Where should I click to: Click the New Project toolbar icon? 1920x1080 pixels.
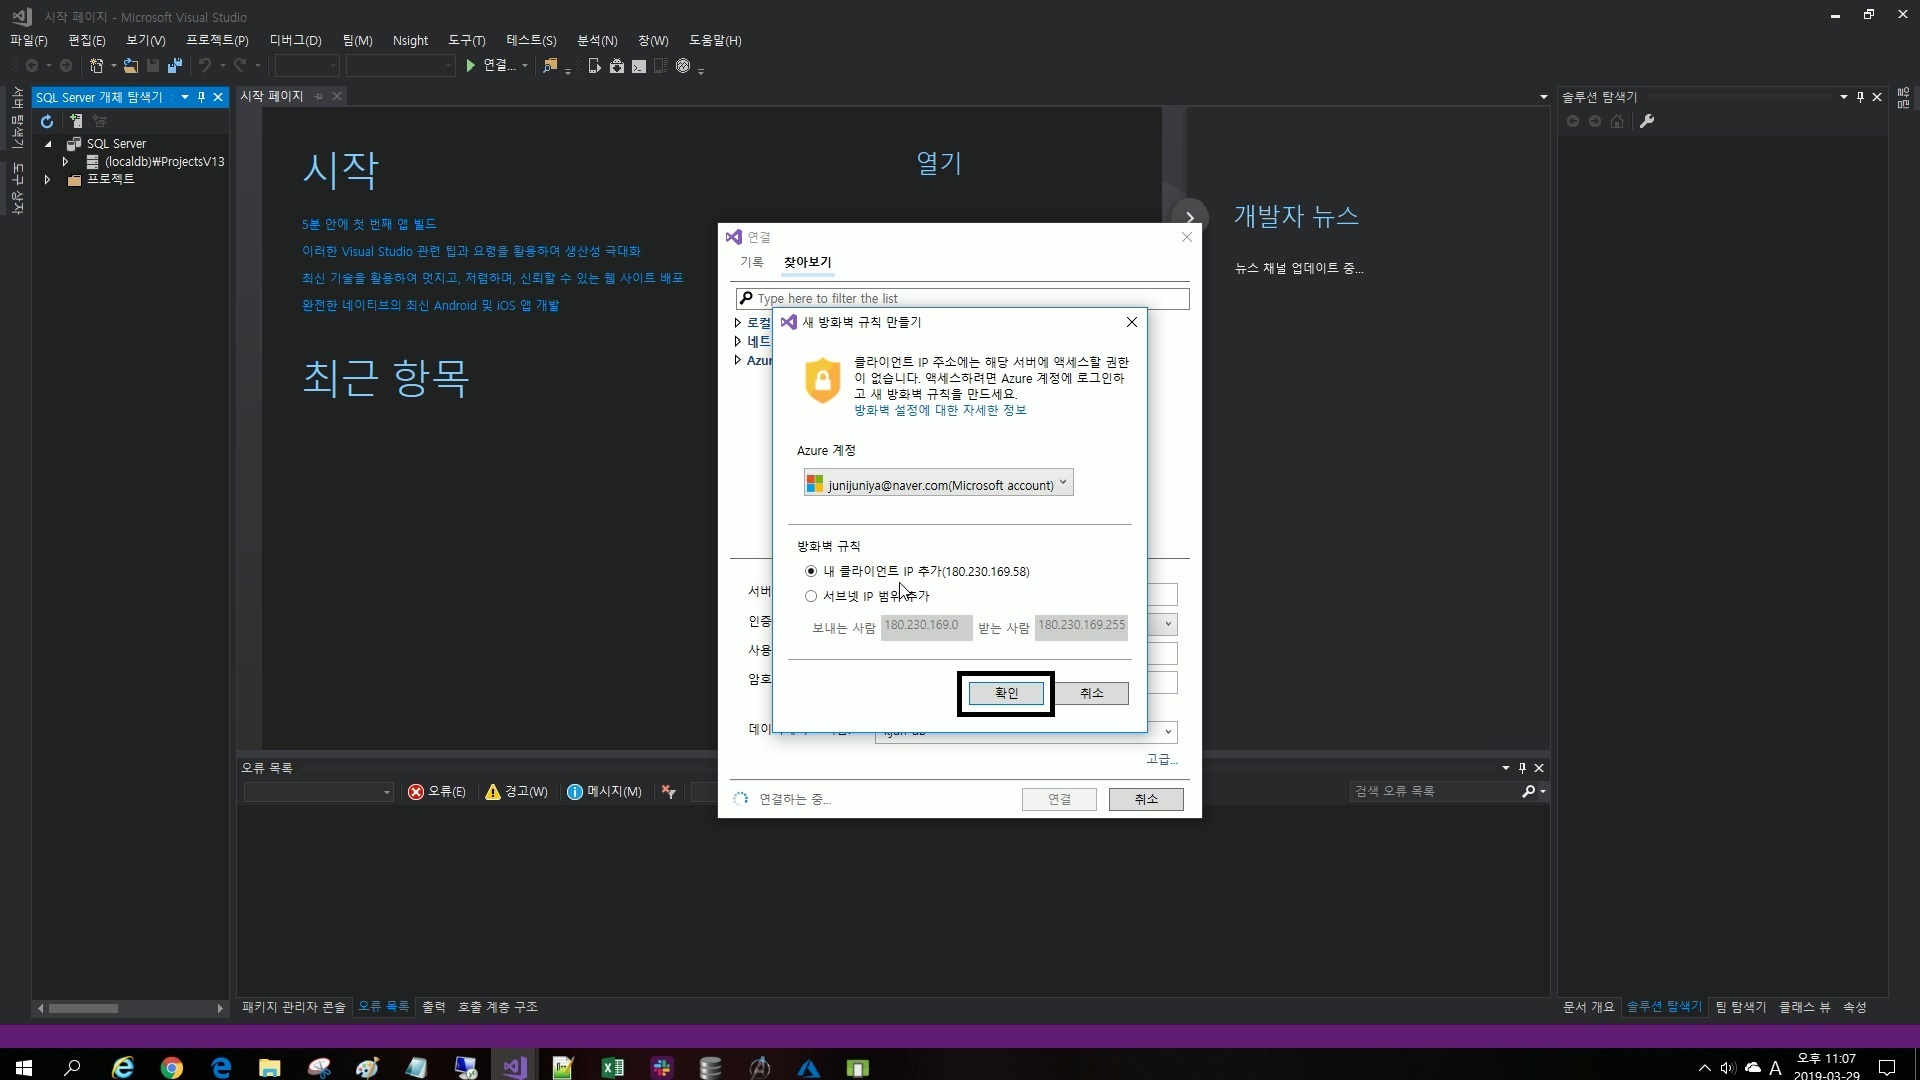(97, 66)
